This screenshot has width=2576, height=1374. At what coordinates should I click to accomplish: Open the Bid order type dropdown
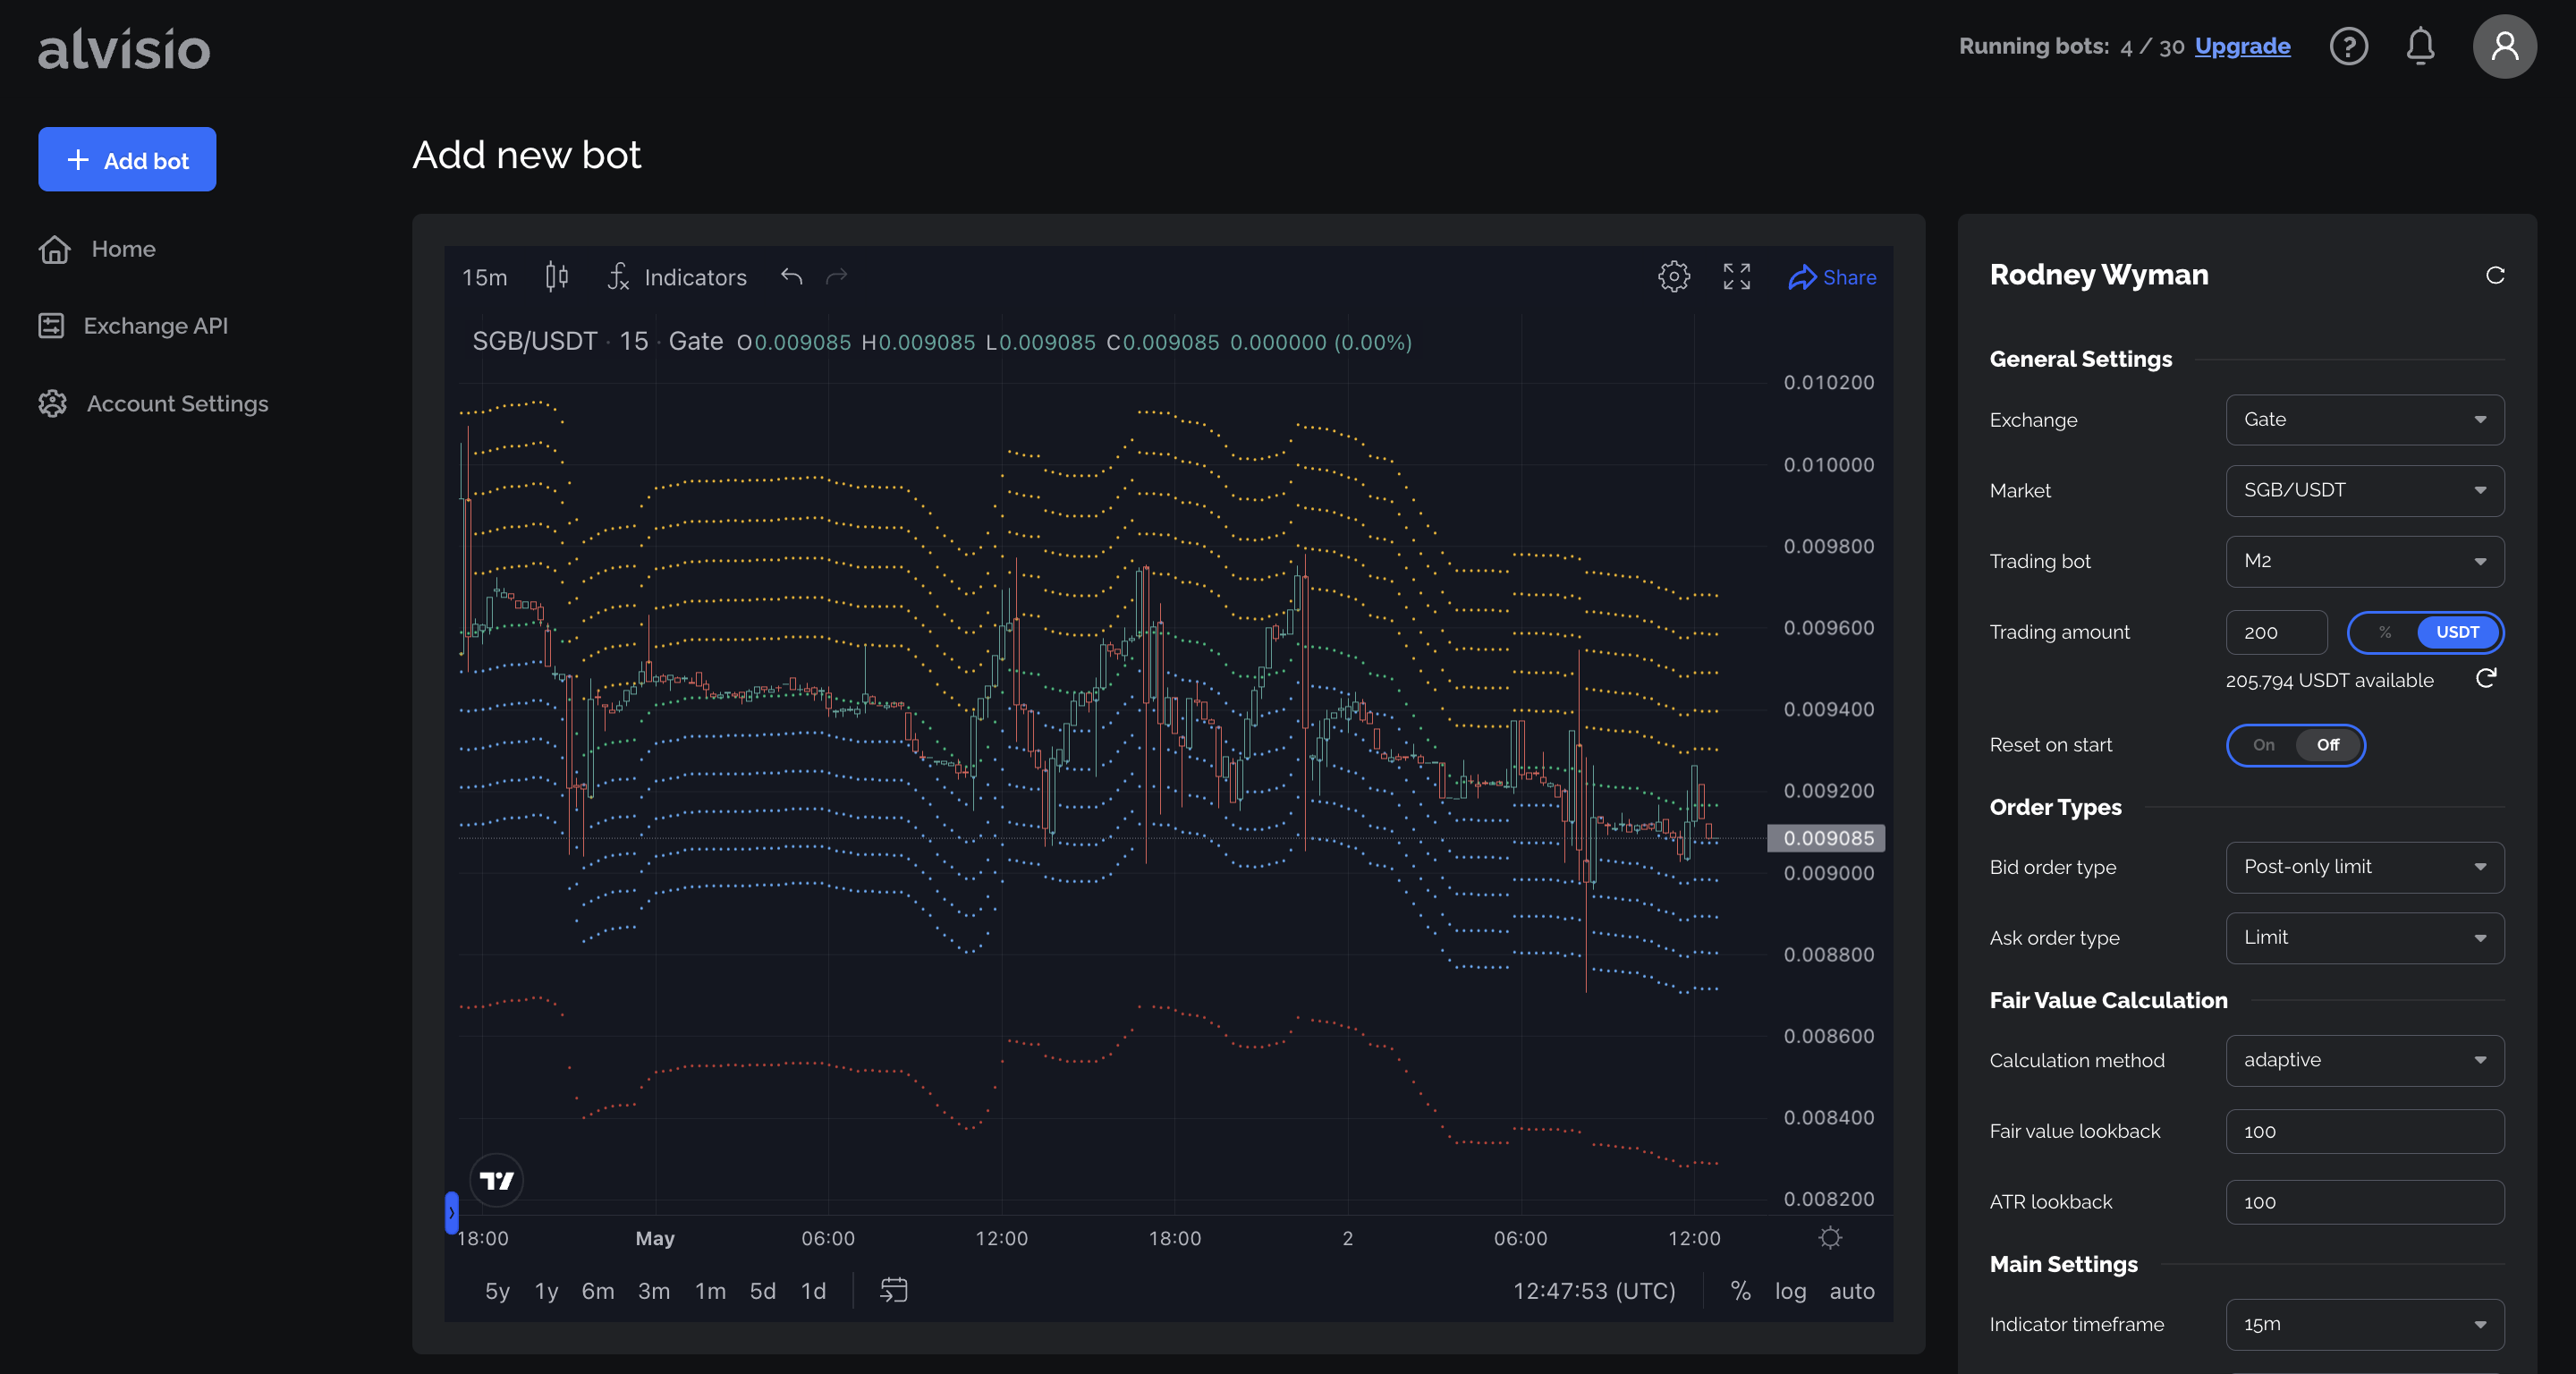tap(2364, 867)
